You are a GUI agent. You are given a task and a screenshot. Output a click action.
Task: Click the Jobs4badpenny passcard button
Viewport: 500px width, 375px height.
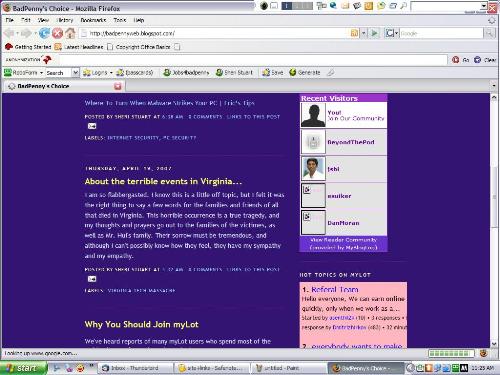click(x=186, y=72)
